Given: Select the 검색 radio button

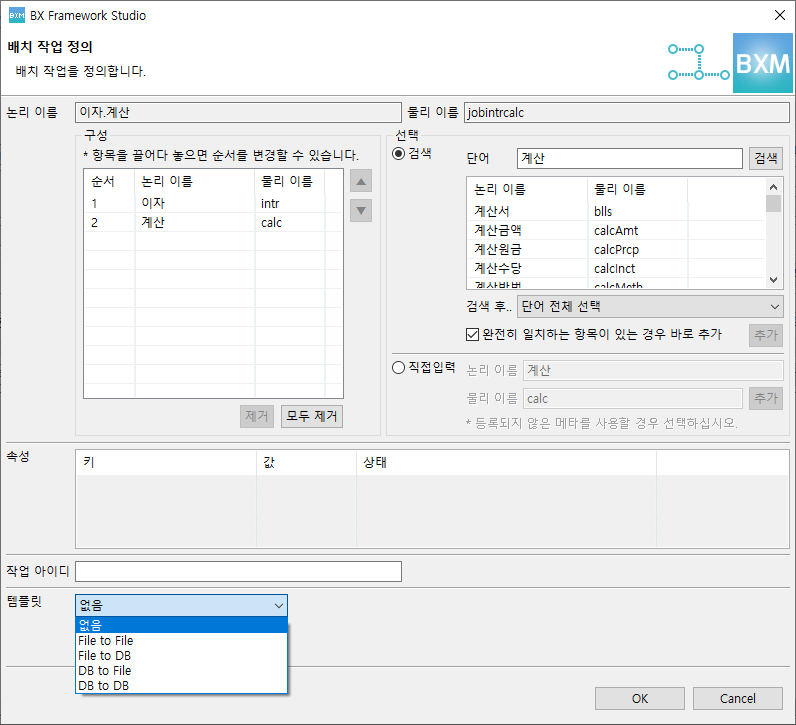Looking at the screenshot, I should (x=400, y=154).
